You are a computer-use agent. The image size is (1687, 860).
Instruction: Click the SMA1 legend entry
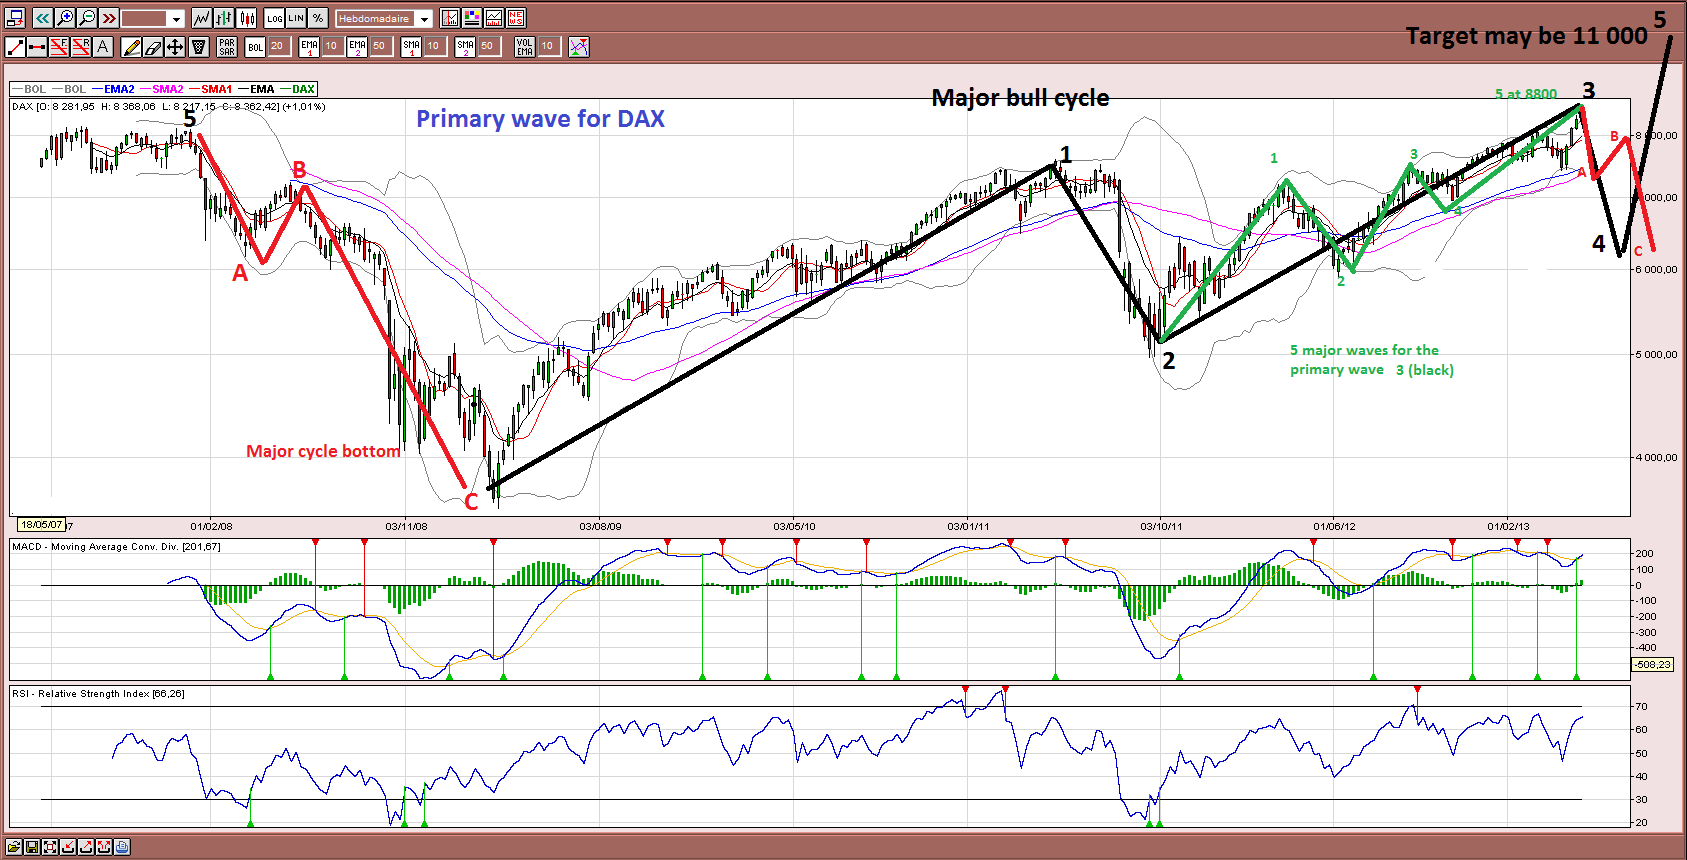[210, 89]
